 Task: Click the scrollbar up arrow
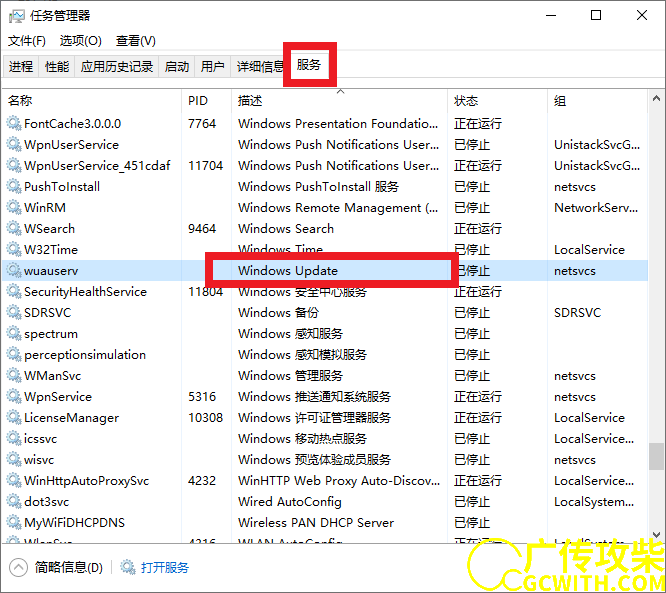(656, 99)
